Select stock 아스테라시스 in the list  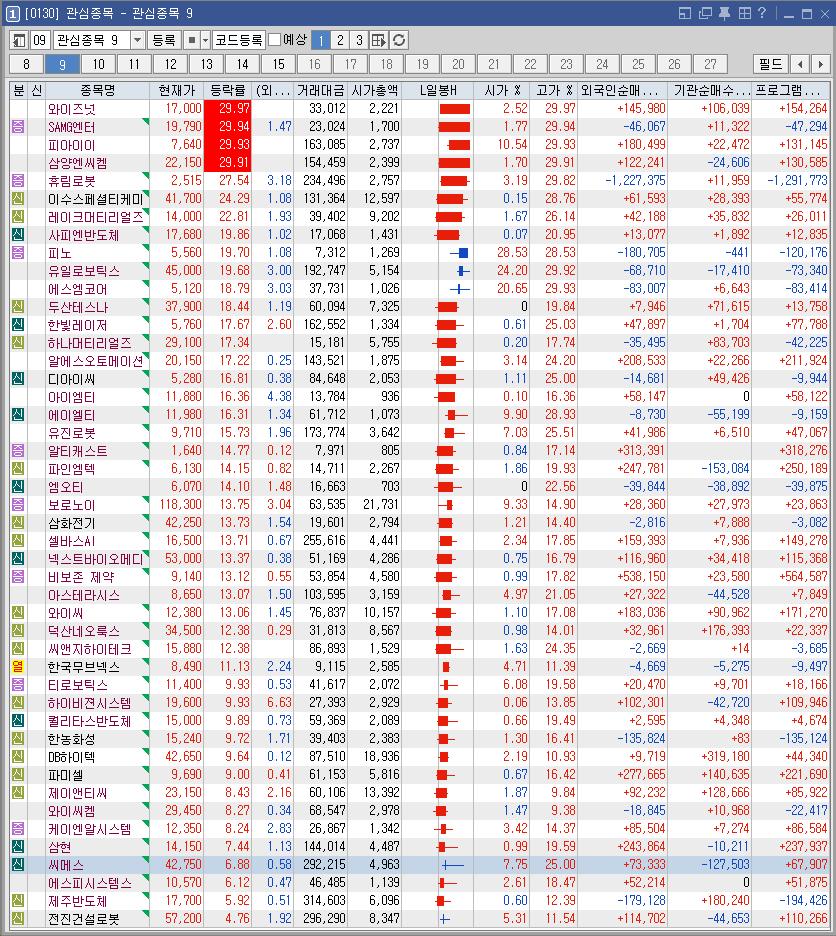click(x=84, y=595)
